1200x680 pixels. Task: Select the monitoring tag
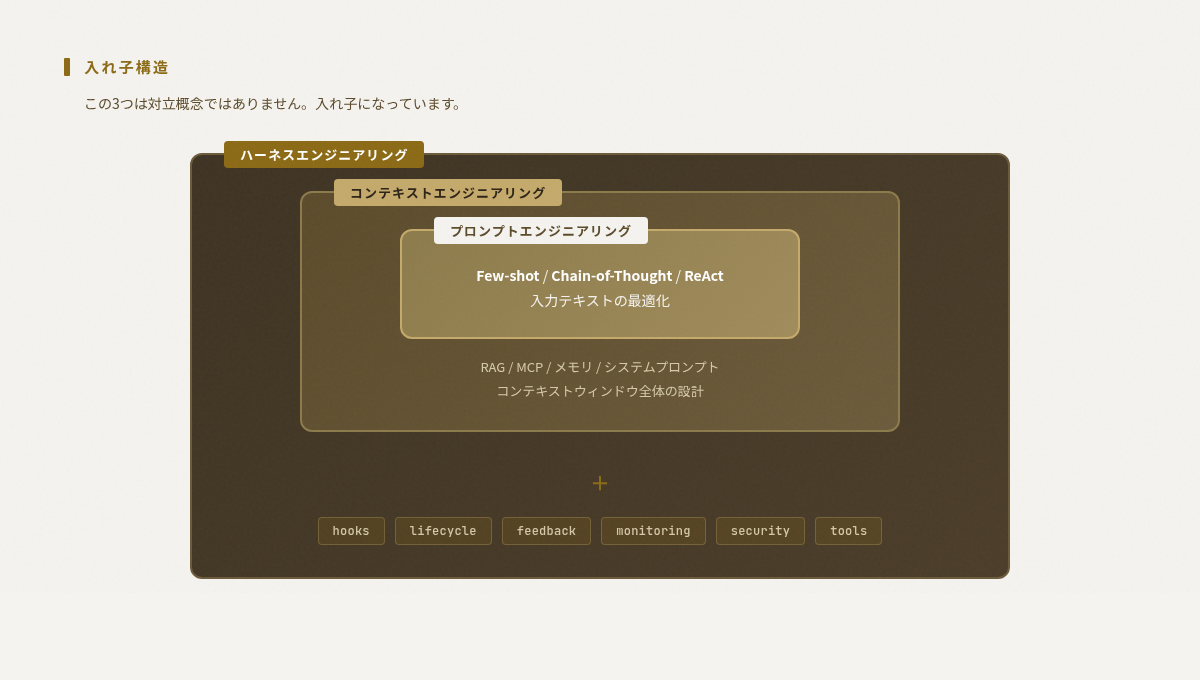(653, 531)
